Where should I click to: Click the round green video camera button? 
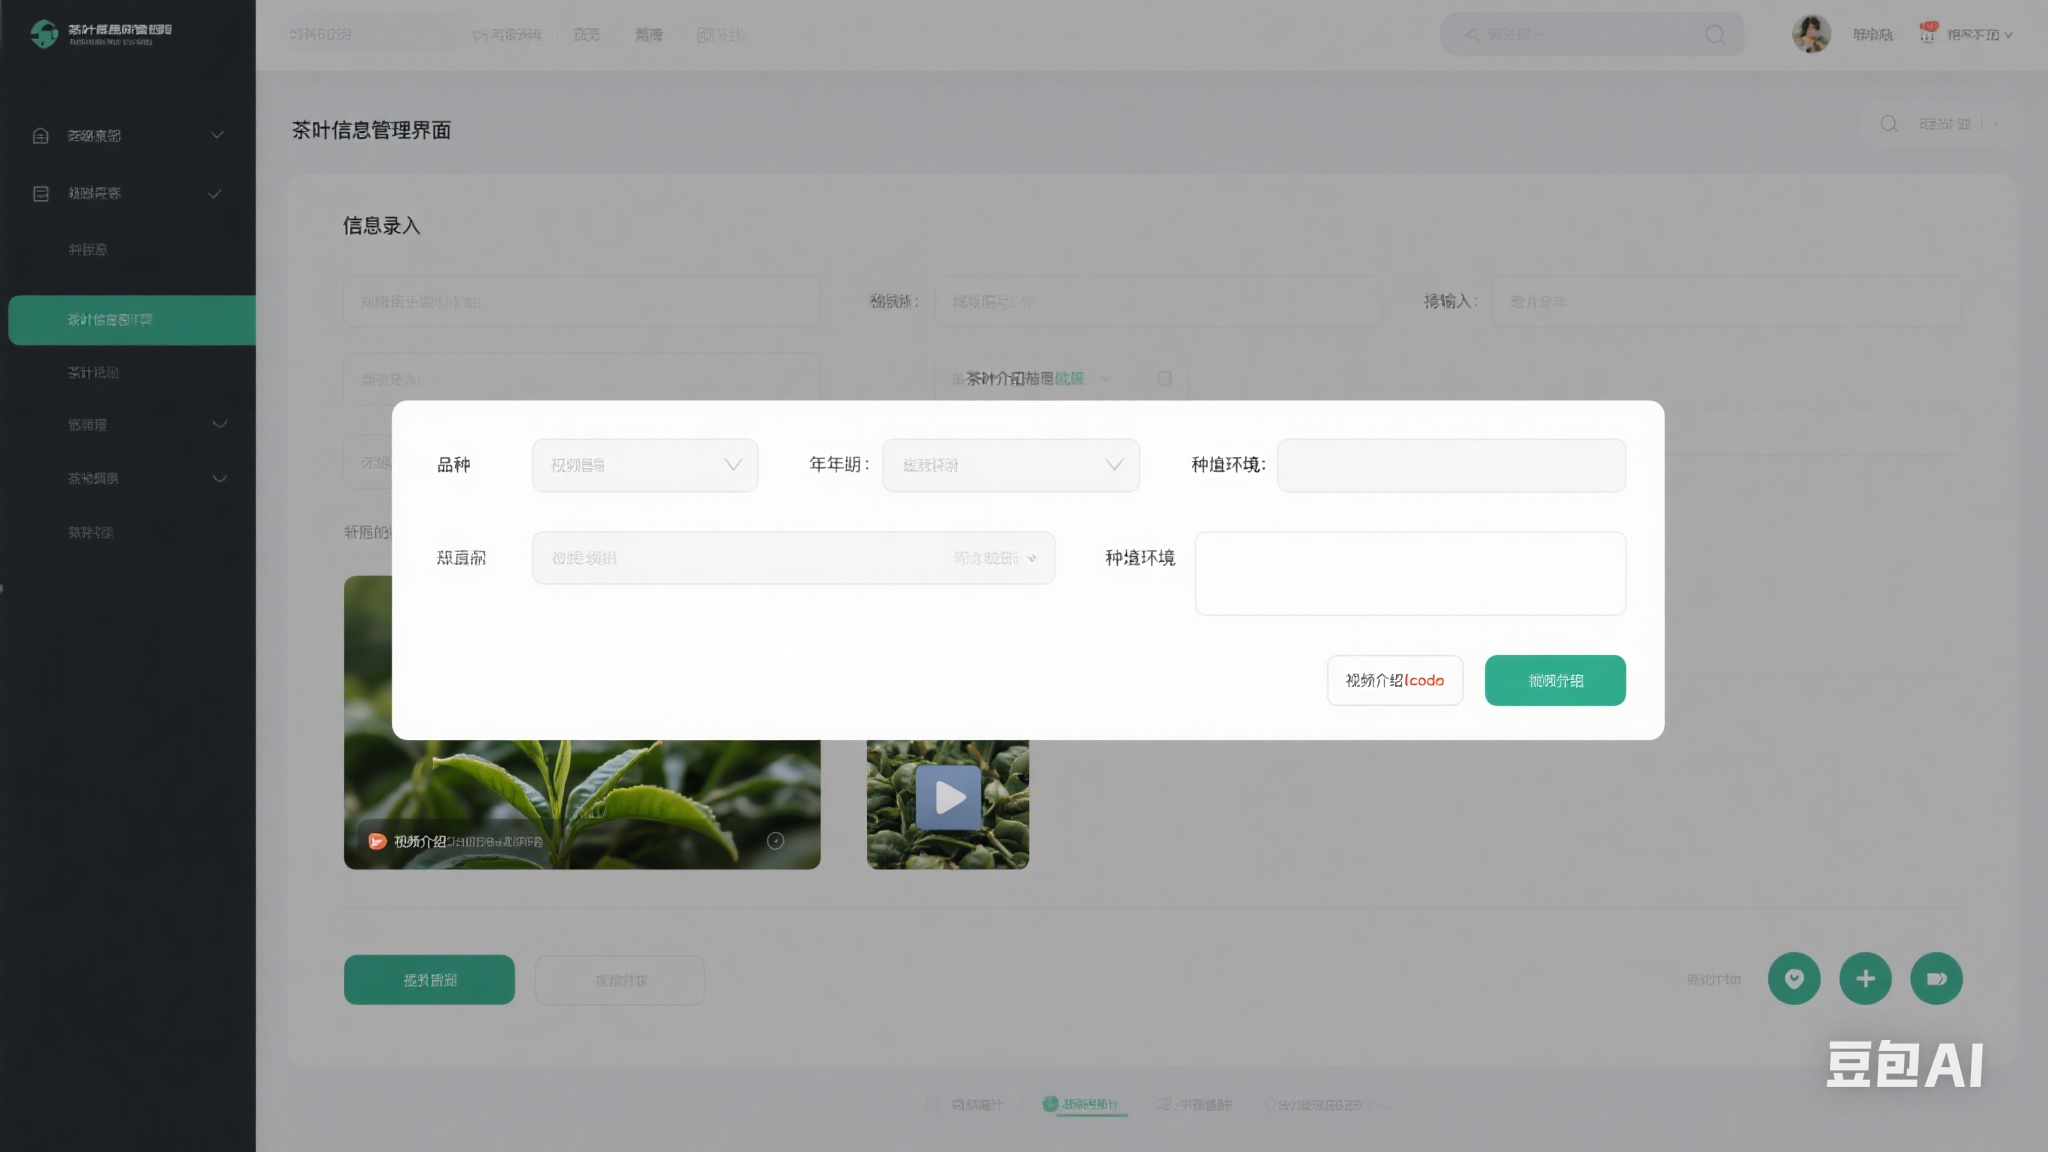[x=1936, y=979]
